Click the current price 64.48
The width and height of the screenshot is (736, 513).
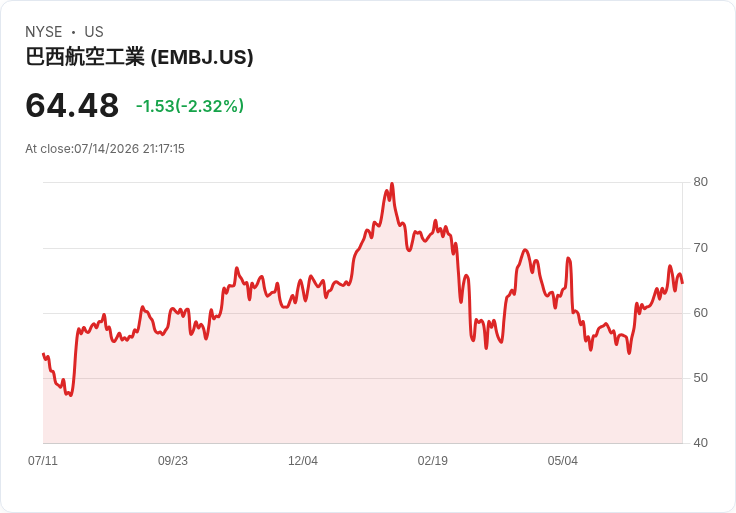tap(72, 105)
